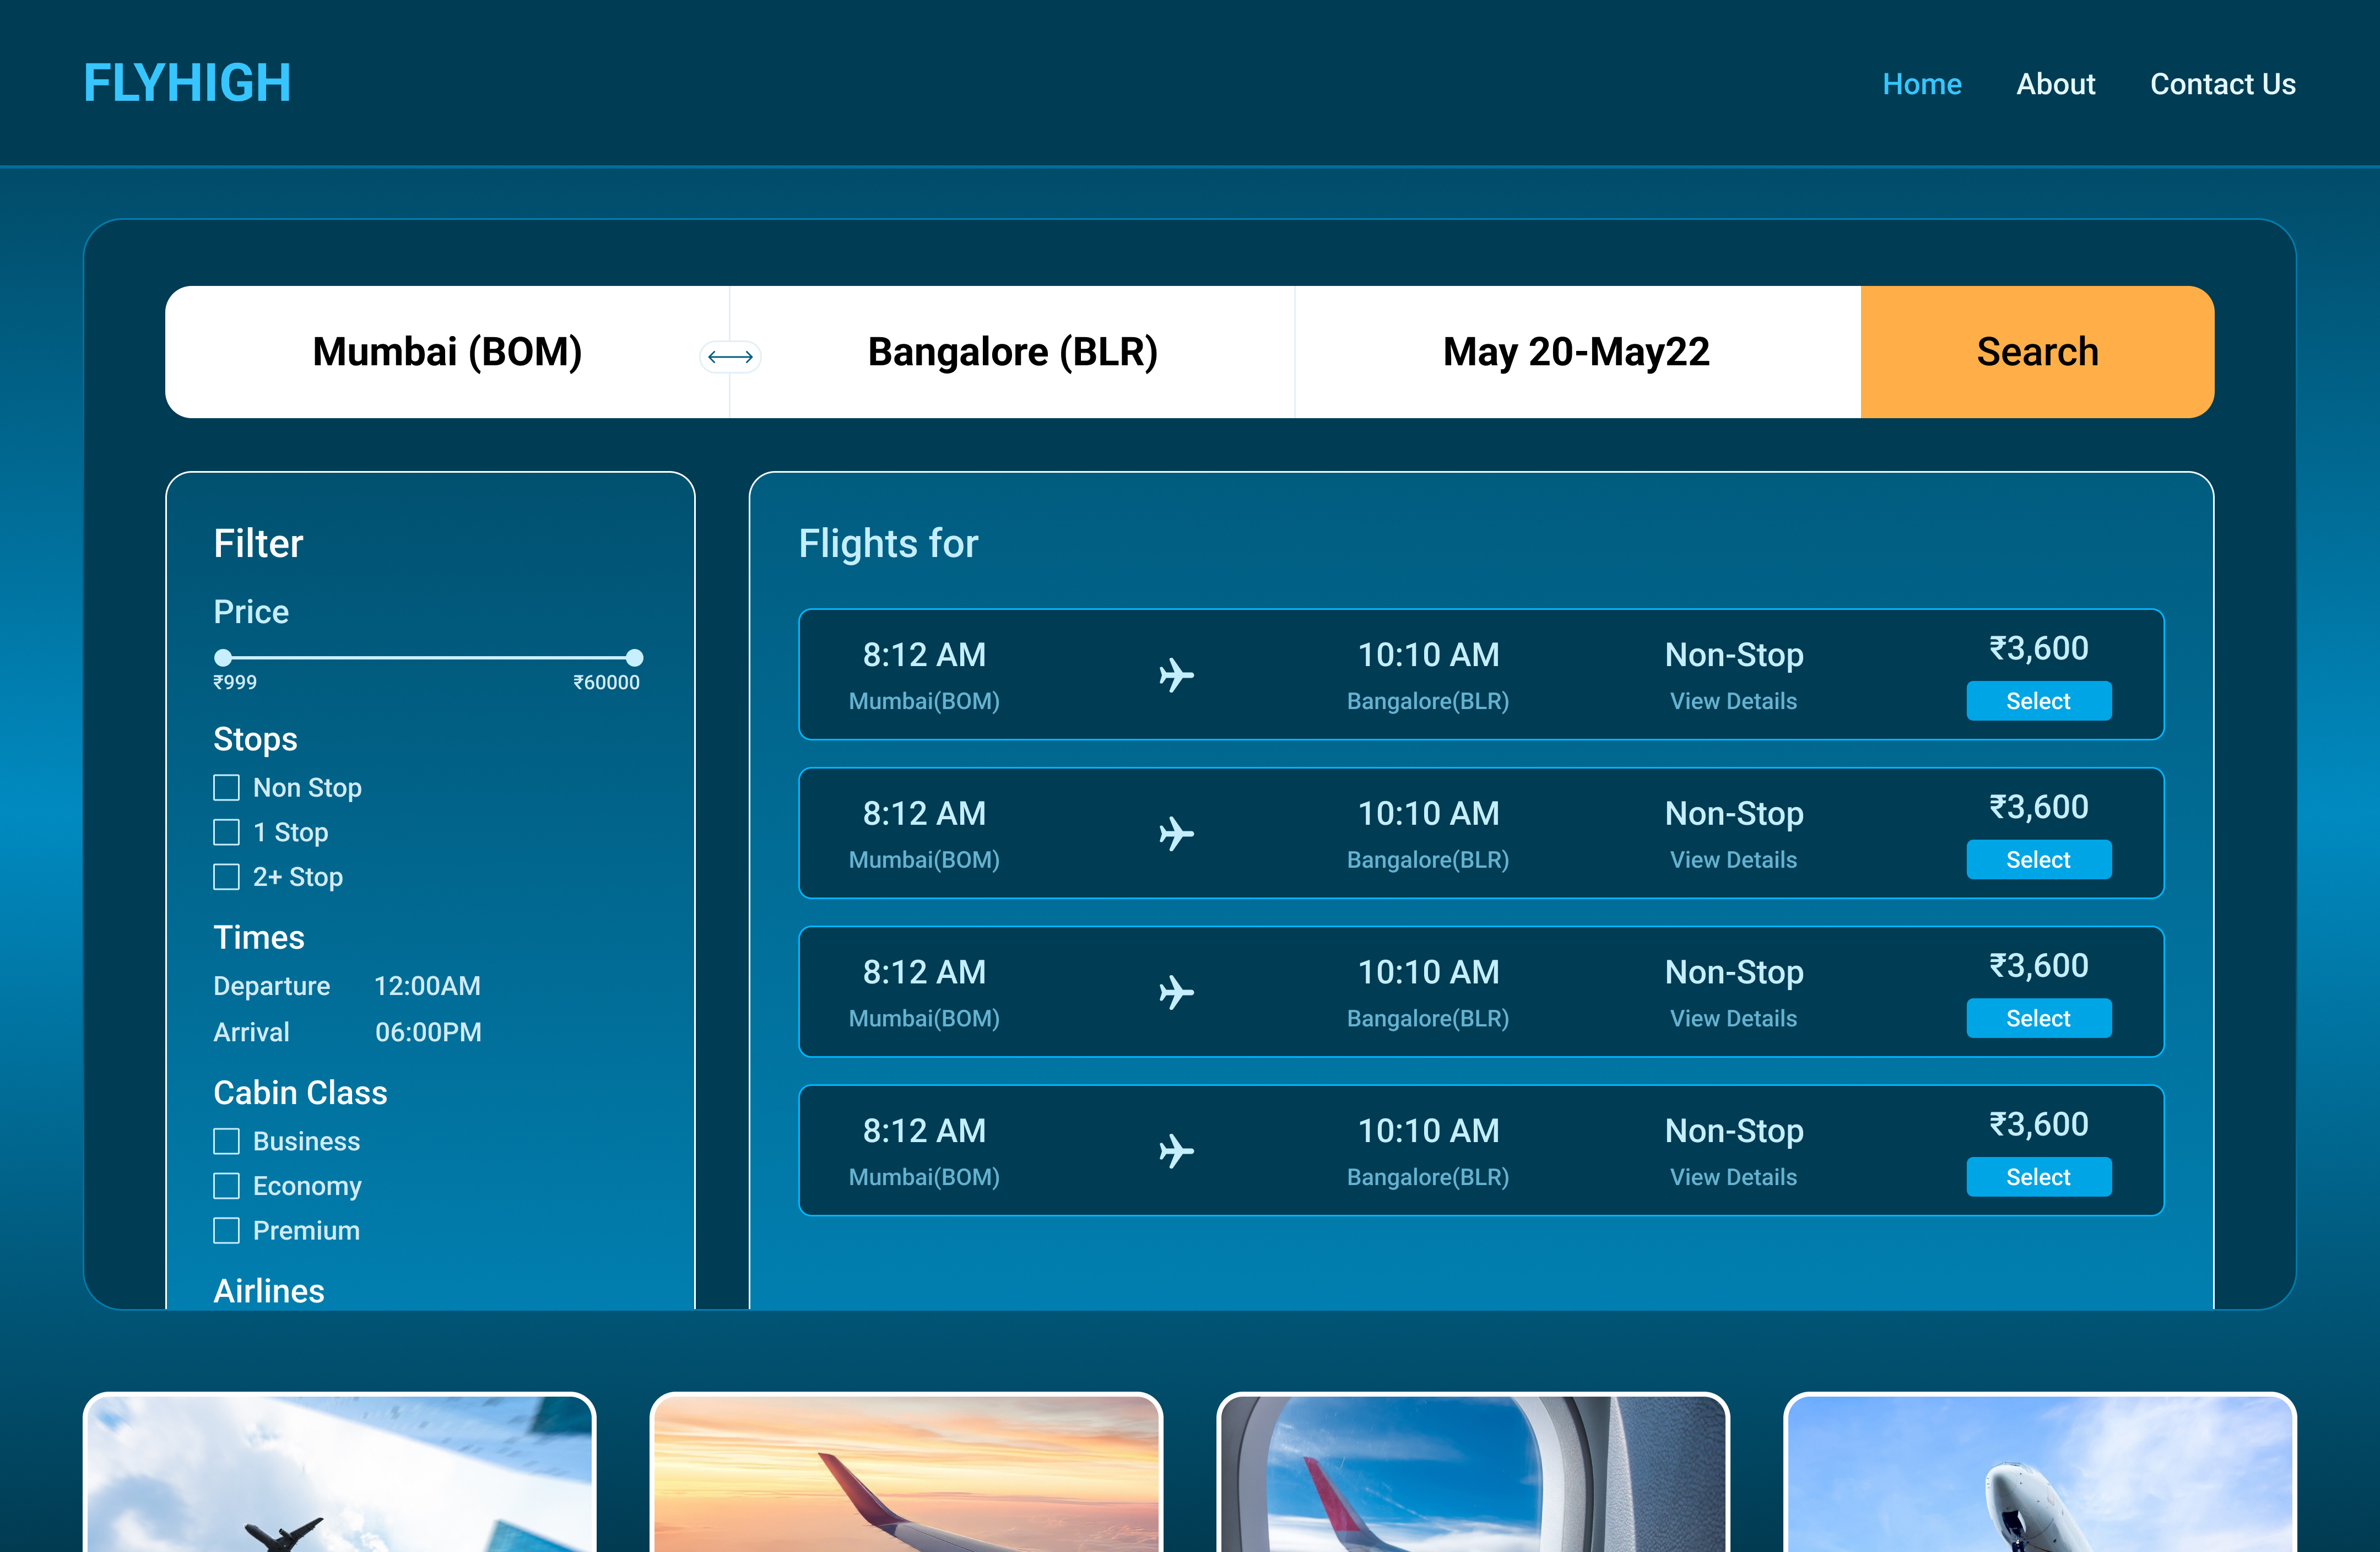This screenshot has height=1552, width=2380.
Task: Enable the Non Stop filter
Action: [x=227, y=788]
